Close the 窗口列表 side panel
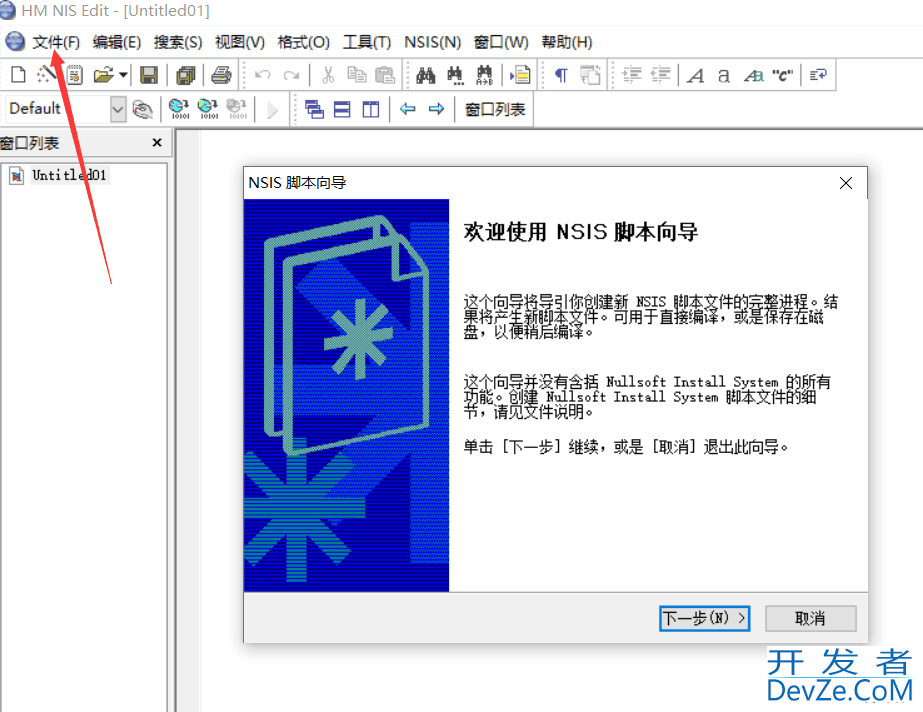 (x=157, y=142)
